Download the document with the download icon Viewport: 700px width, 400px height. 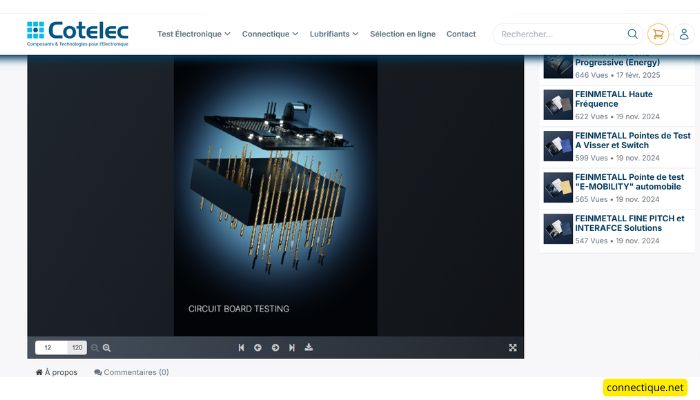pos(309,348)
